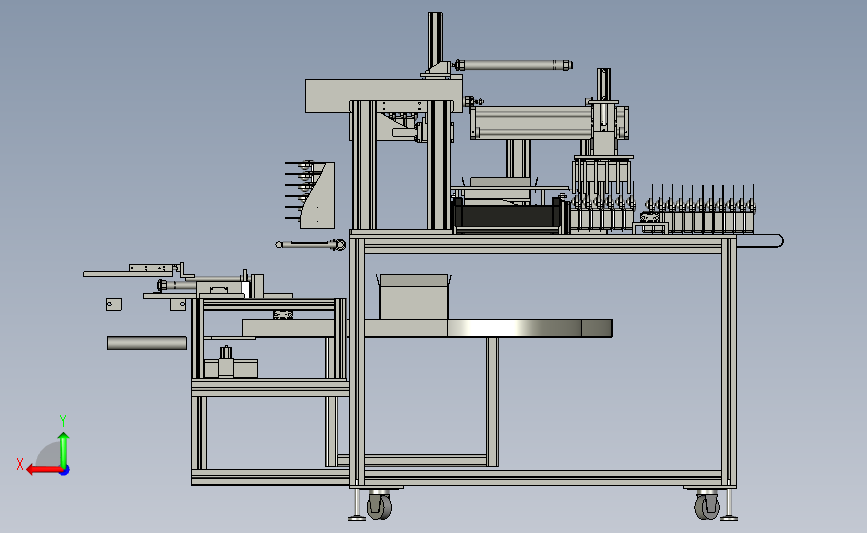Select the wedge-shaped rack with horizontal pins
Viewport: 867px width, 533px height.
click(311, 195)
